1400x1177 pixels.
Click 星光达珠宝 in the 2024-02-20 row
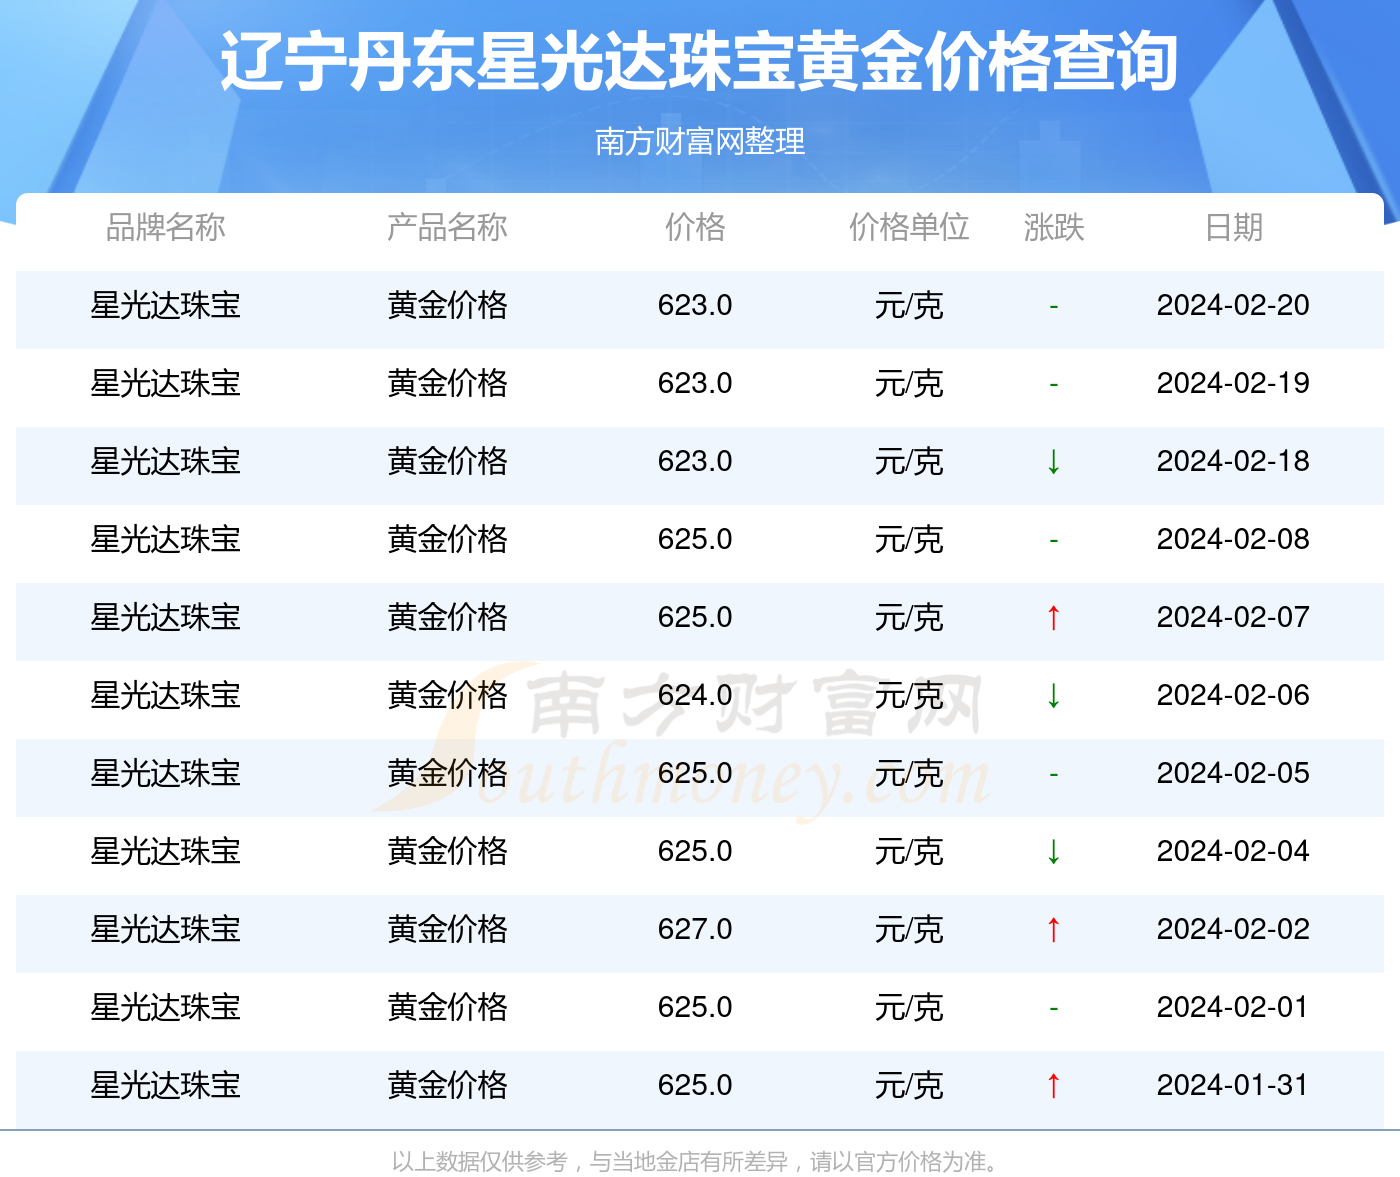(x=166, y=305)
